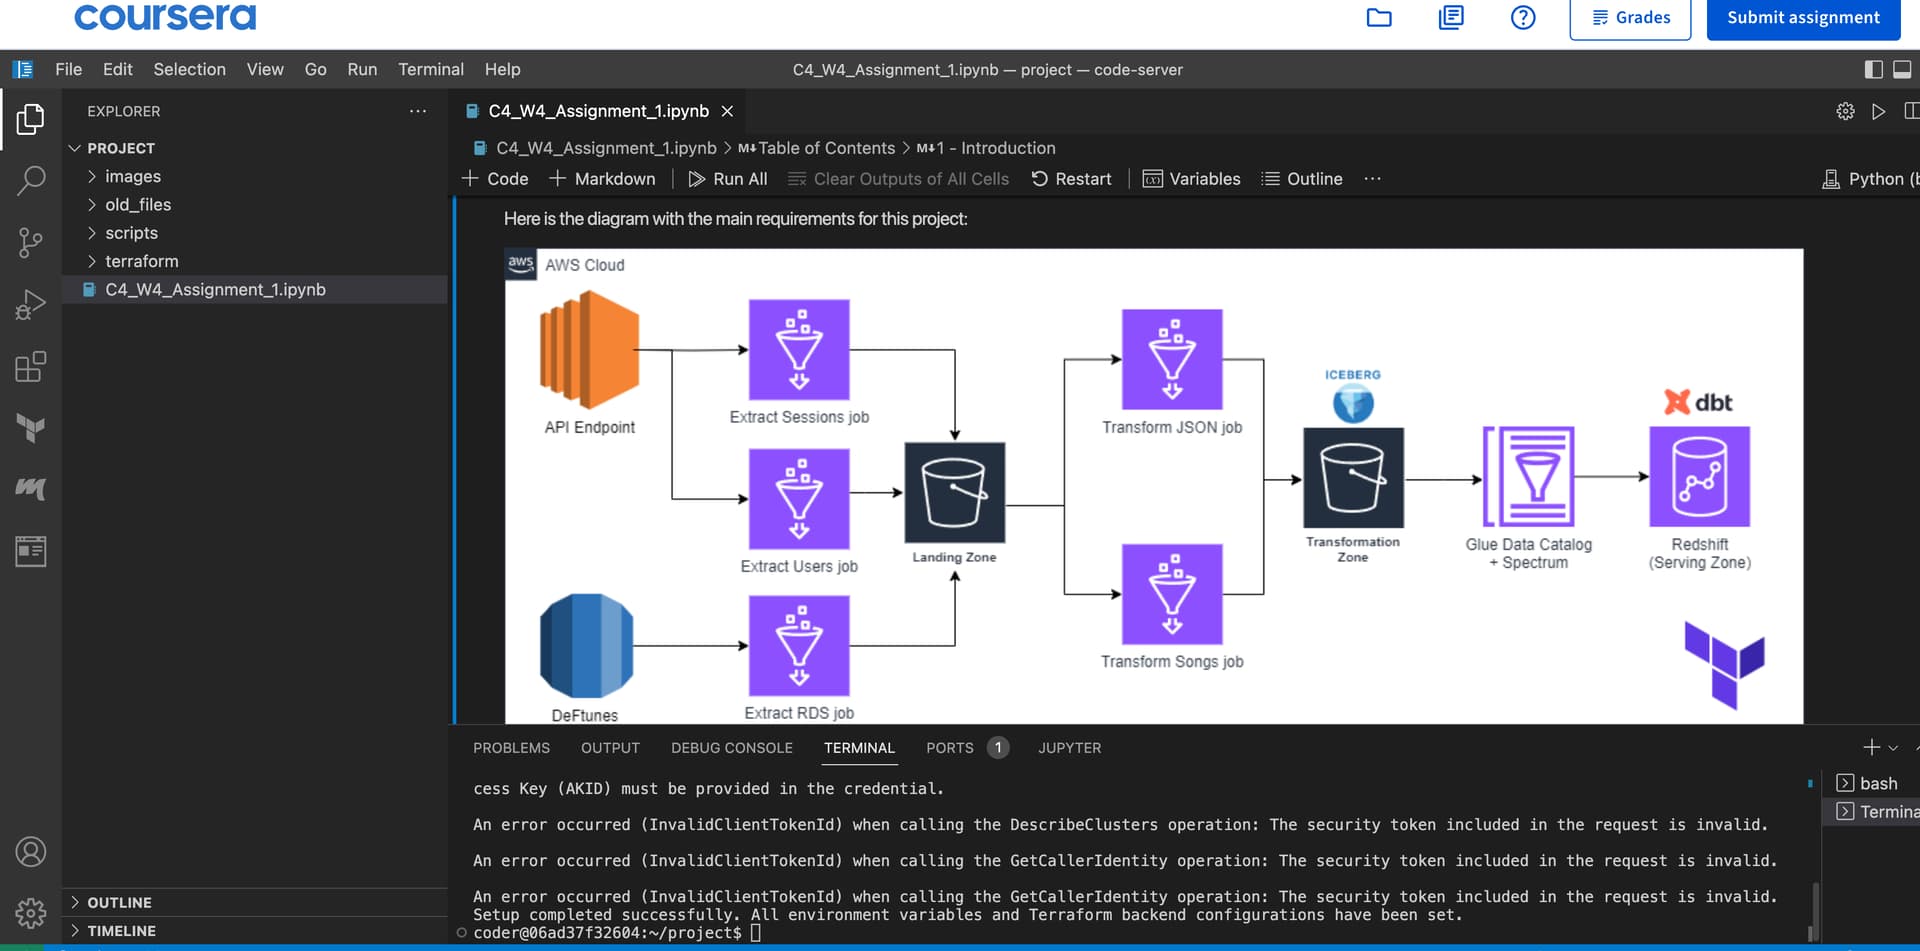The width and height of the screenshot is (1920, 951).
Task: Click the AWS architecture diagram image
Action: pos(1154,486)
